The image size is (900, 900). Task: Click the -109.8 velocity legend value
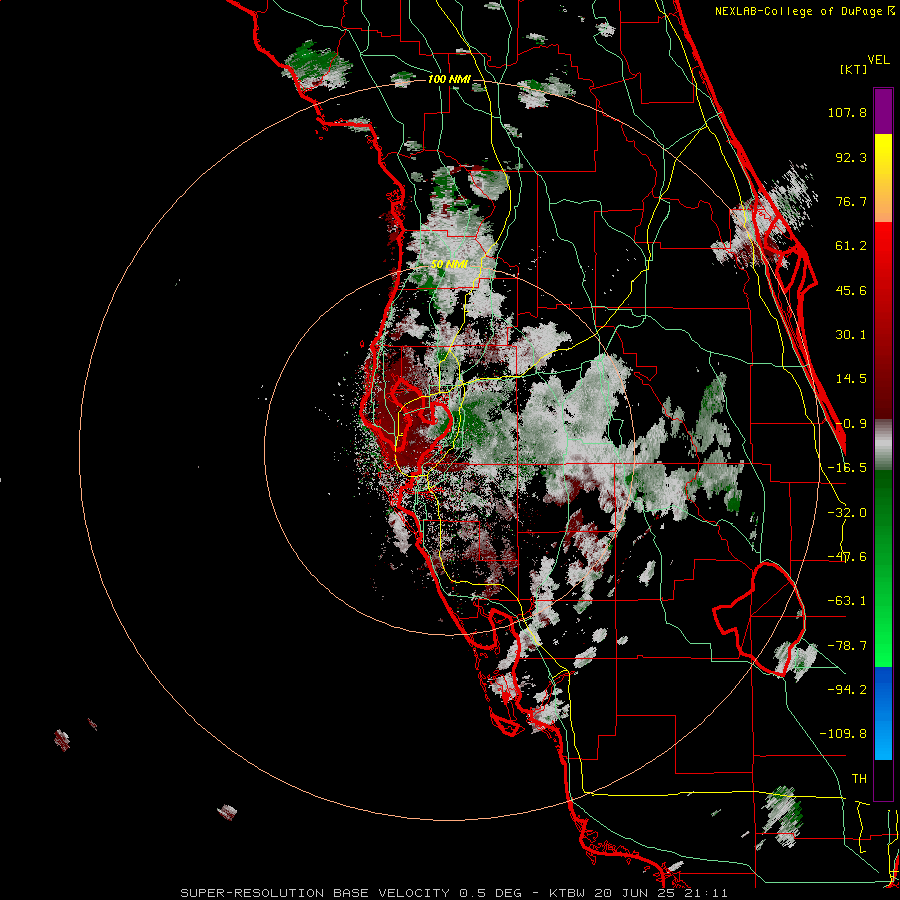coord(843,734)
